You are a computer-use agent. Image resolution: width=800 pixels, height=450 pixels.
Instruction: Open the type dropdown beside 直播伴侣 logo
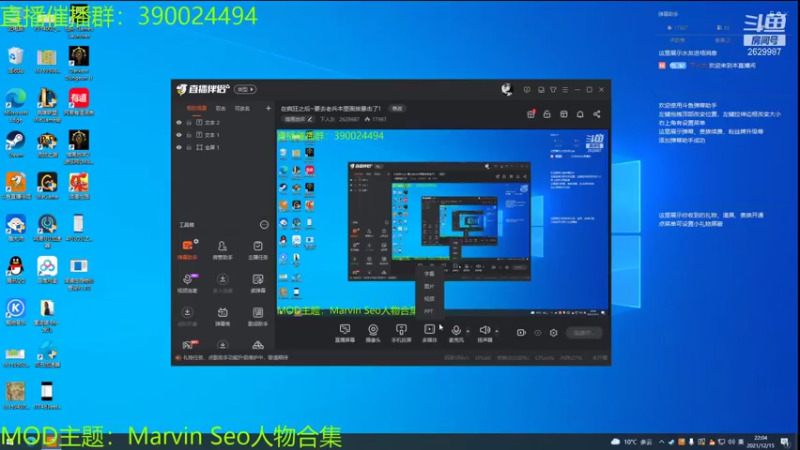pyautogui.click(x=245, y=89)
